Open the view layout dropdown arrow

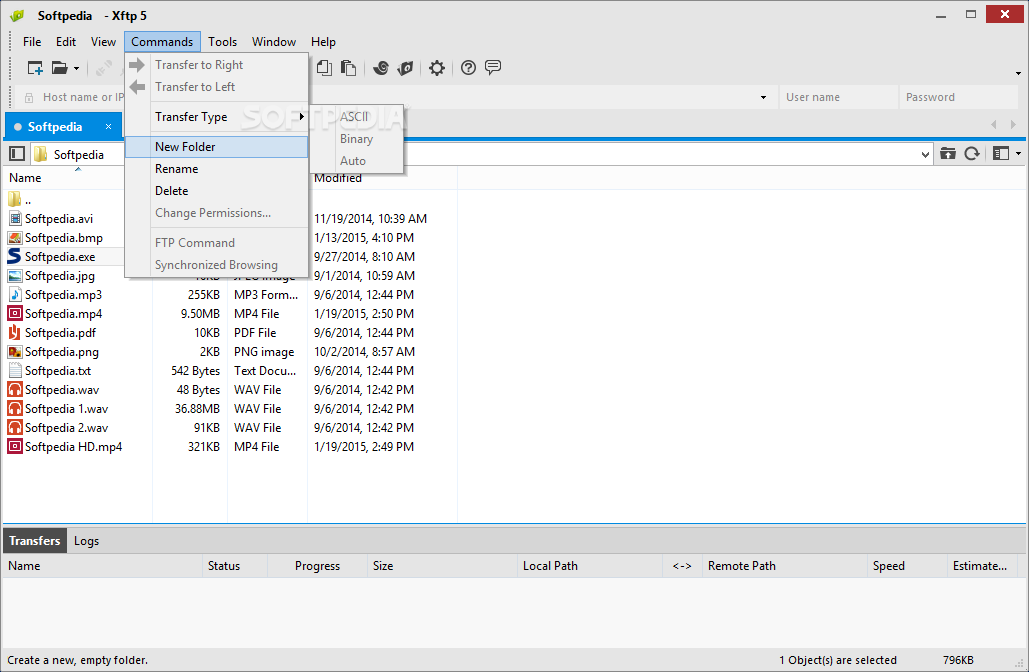point(1018,154)
